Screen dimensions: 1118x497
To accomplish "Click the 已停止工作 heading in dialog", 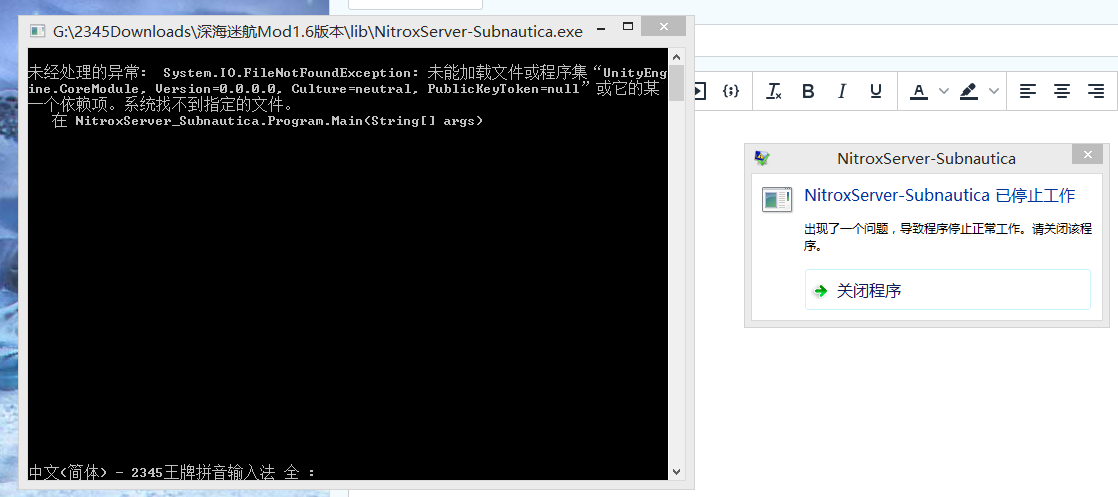I will [x=939, y=195].
